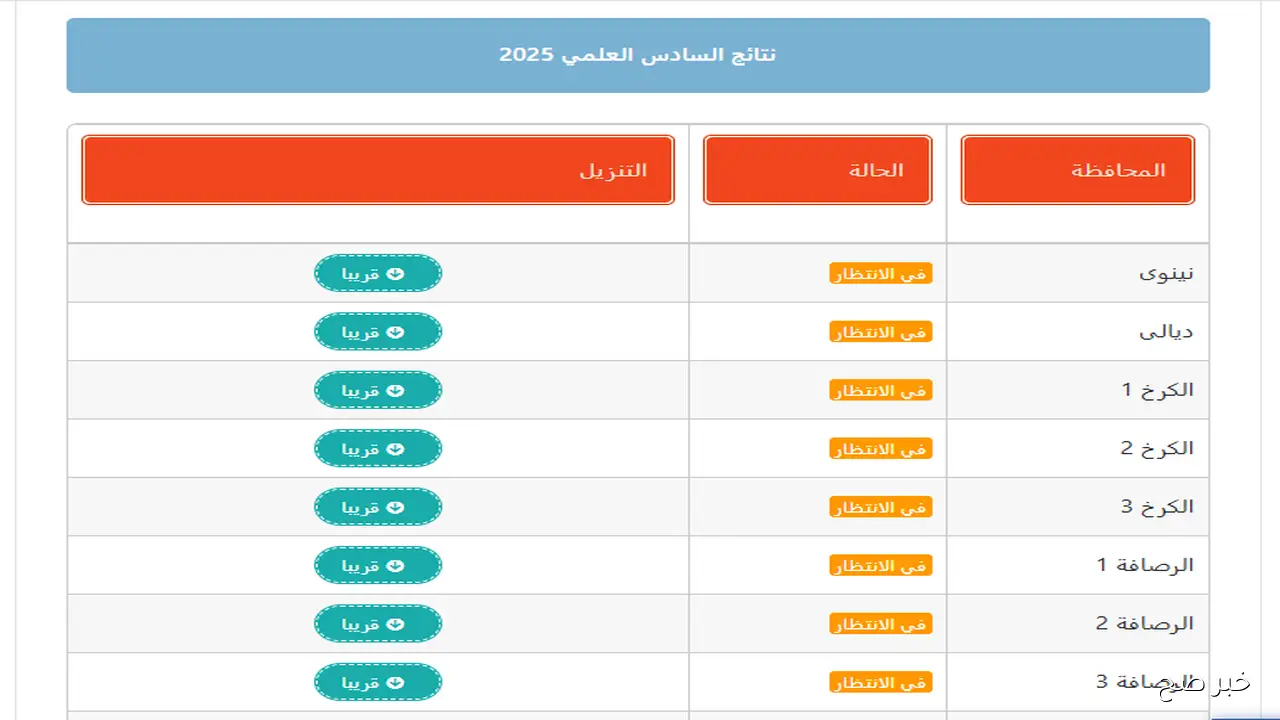Viewport: 1280px width, 720px height.
Task: Click the download icon for الرصافة 2
Action: coord(394,623)
